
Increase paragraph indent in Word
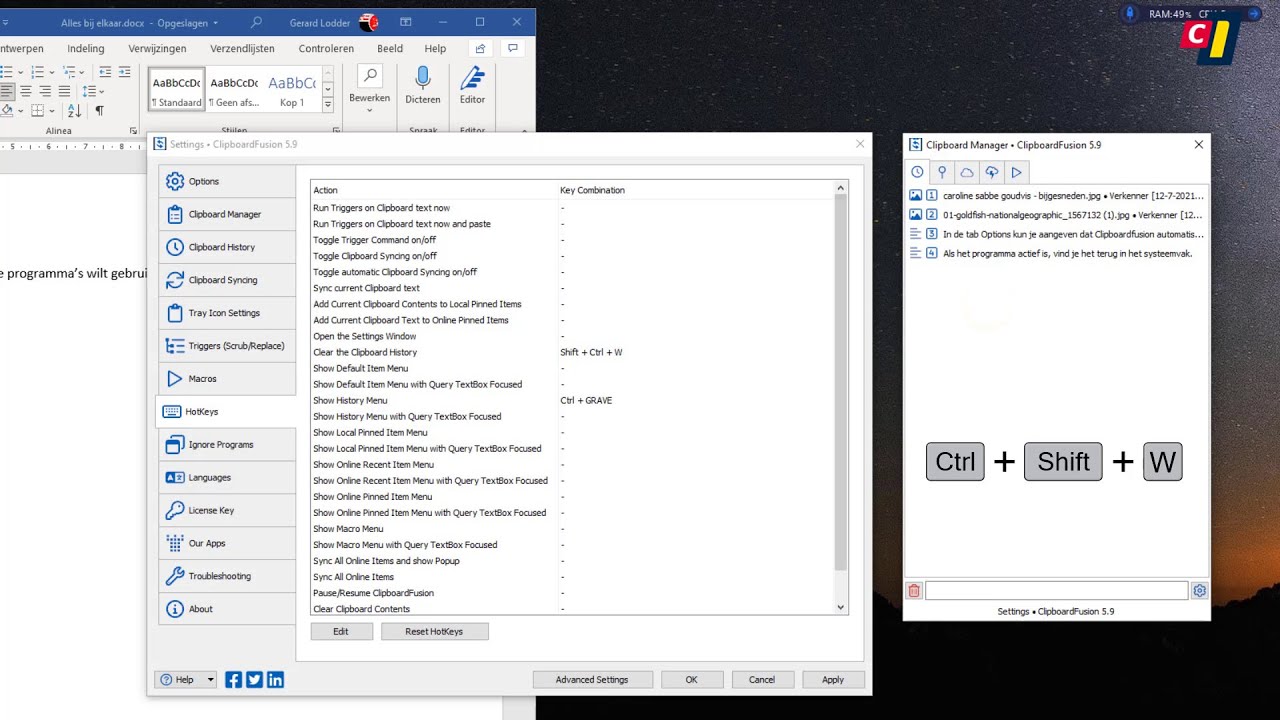[124, 72]
